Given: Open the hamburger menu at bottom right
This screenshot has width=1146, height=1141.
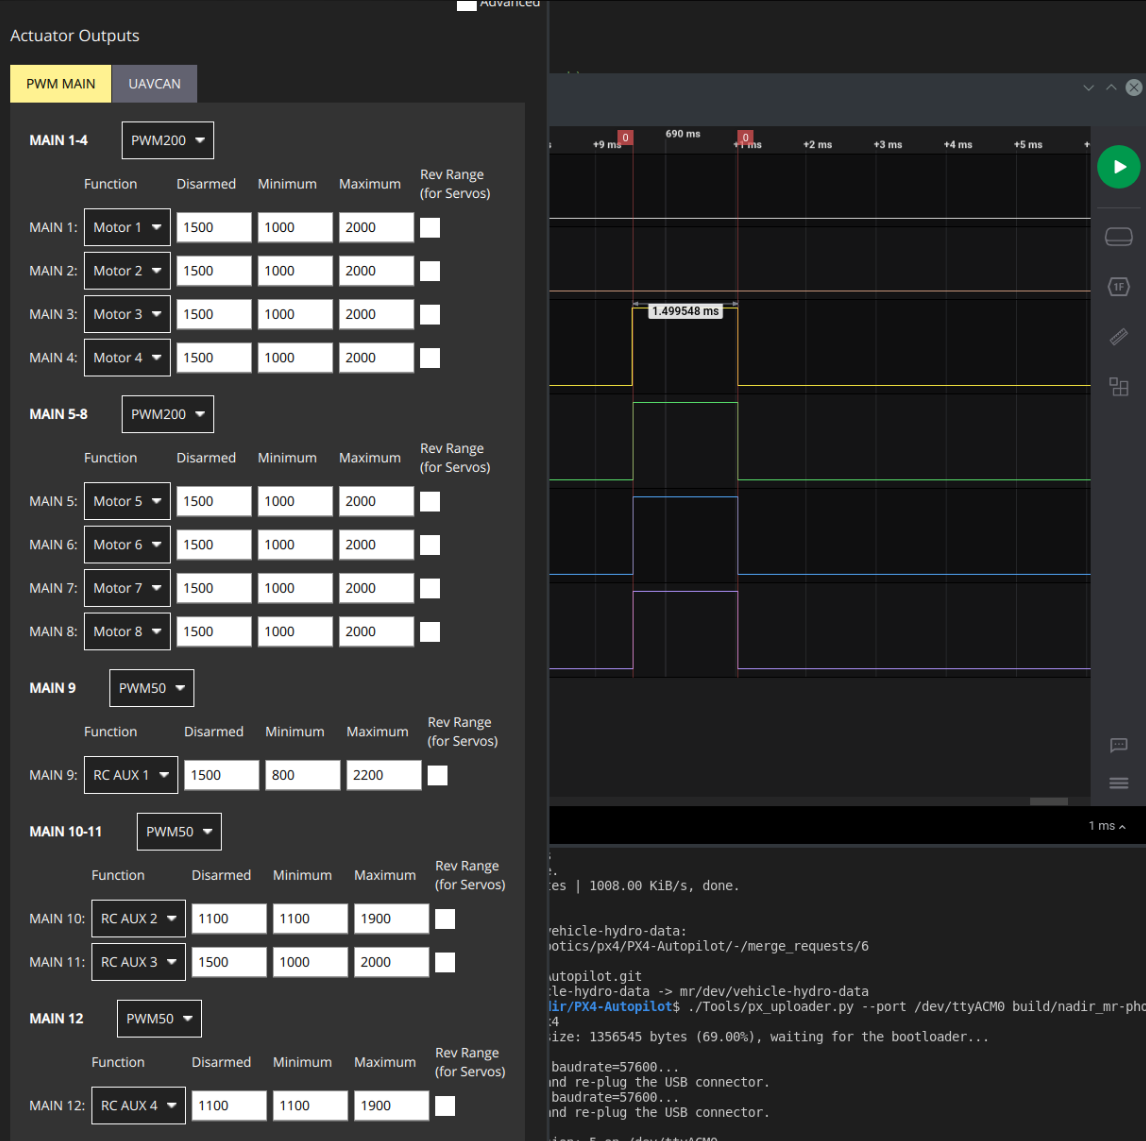Looking at the screenshot, I should [1118, 783].
